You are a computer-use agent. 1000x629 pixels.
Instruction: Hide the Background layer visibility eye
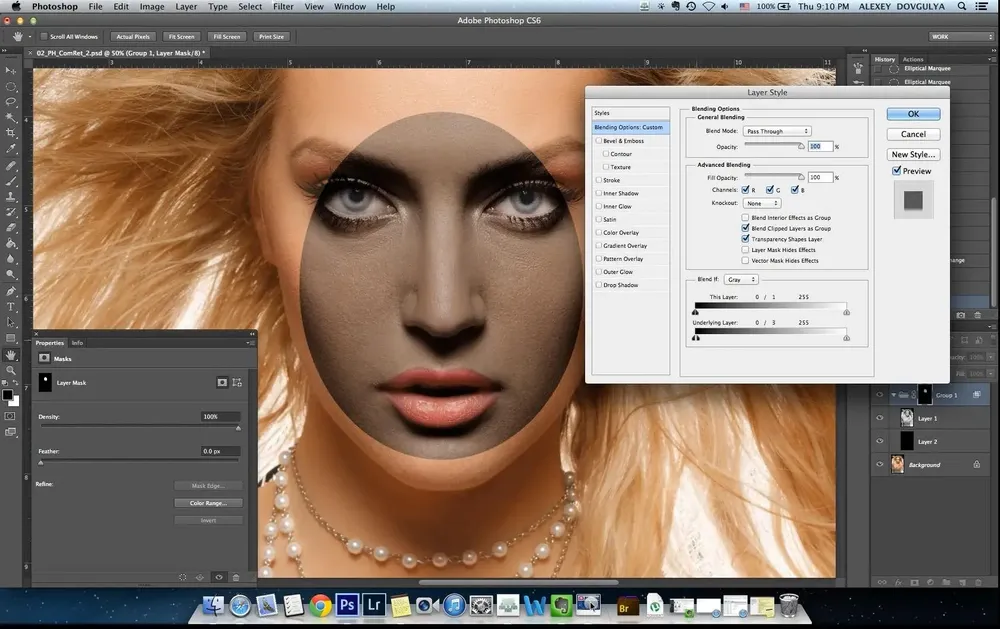[x=880, y=465]
